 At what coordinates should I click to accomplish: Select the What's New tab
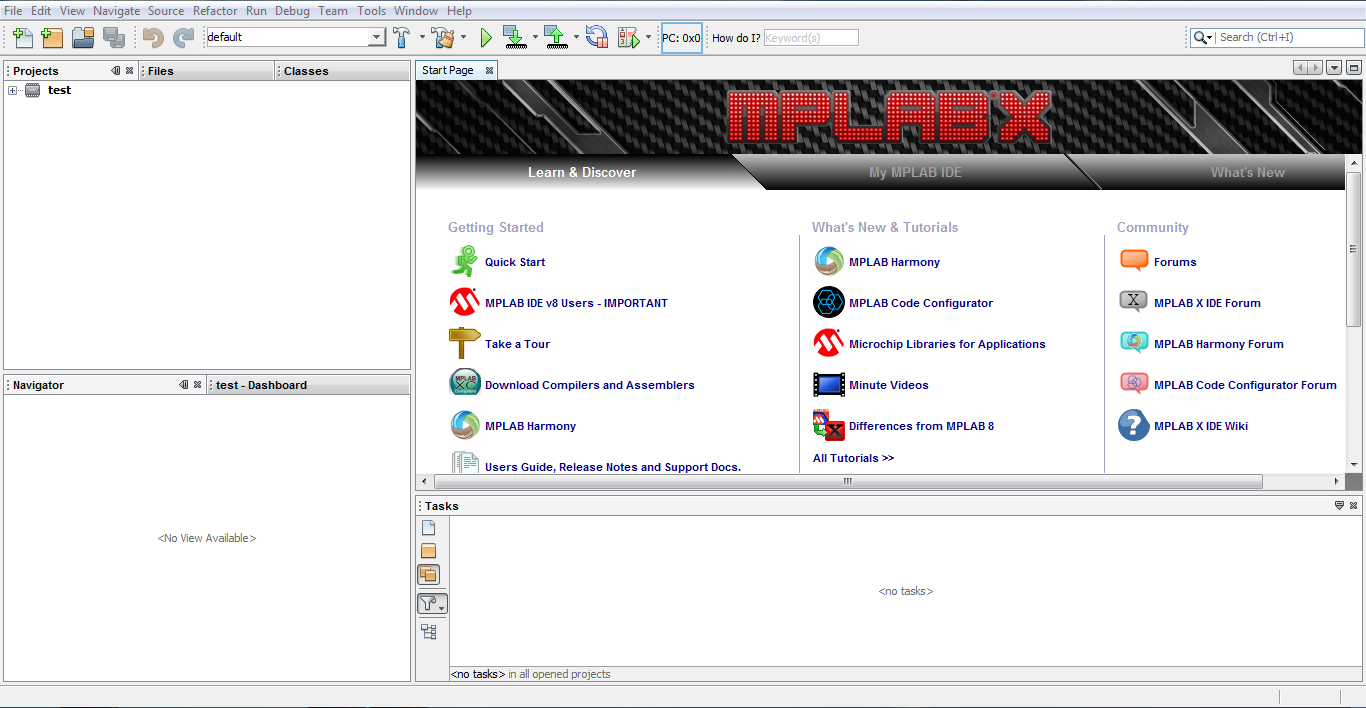pyautogui.click(x=1247, y=172)
